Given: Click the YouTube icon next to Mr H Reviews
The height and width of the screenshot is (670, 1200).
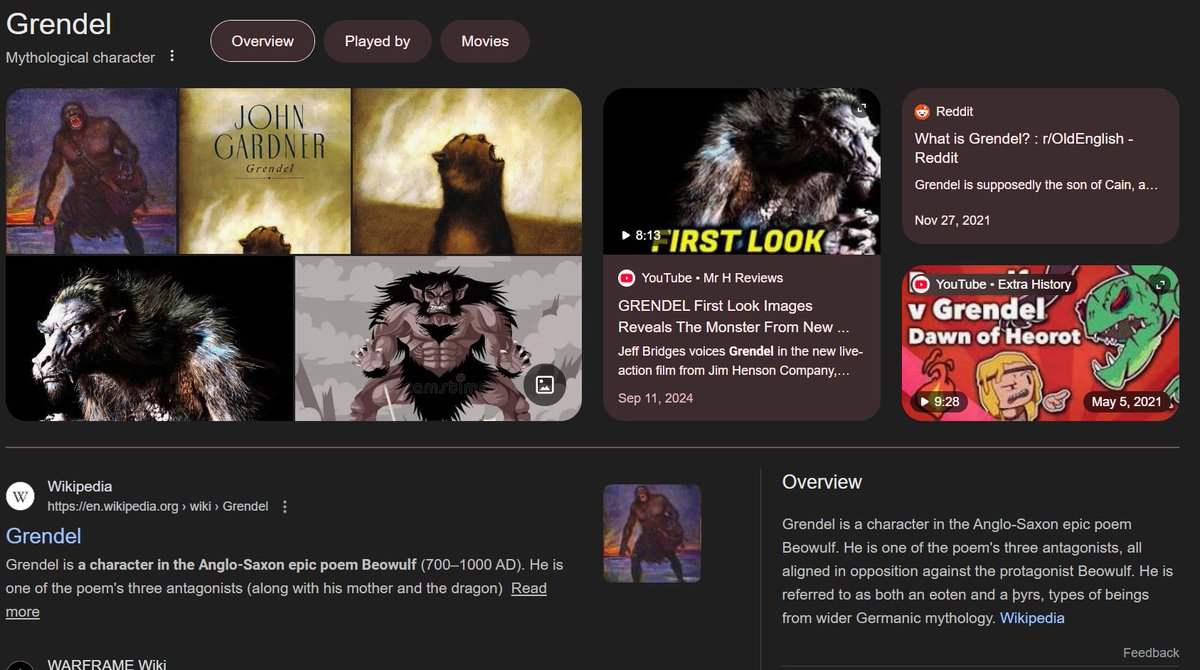Looking at the screenshot, I should (x=627, y=278).
